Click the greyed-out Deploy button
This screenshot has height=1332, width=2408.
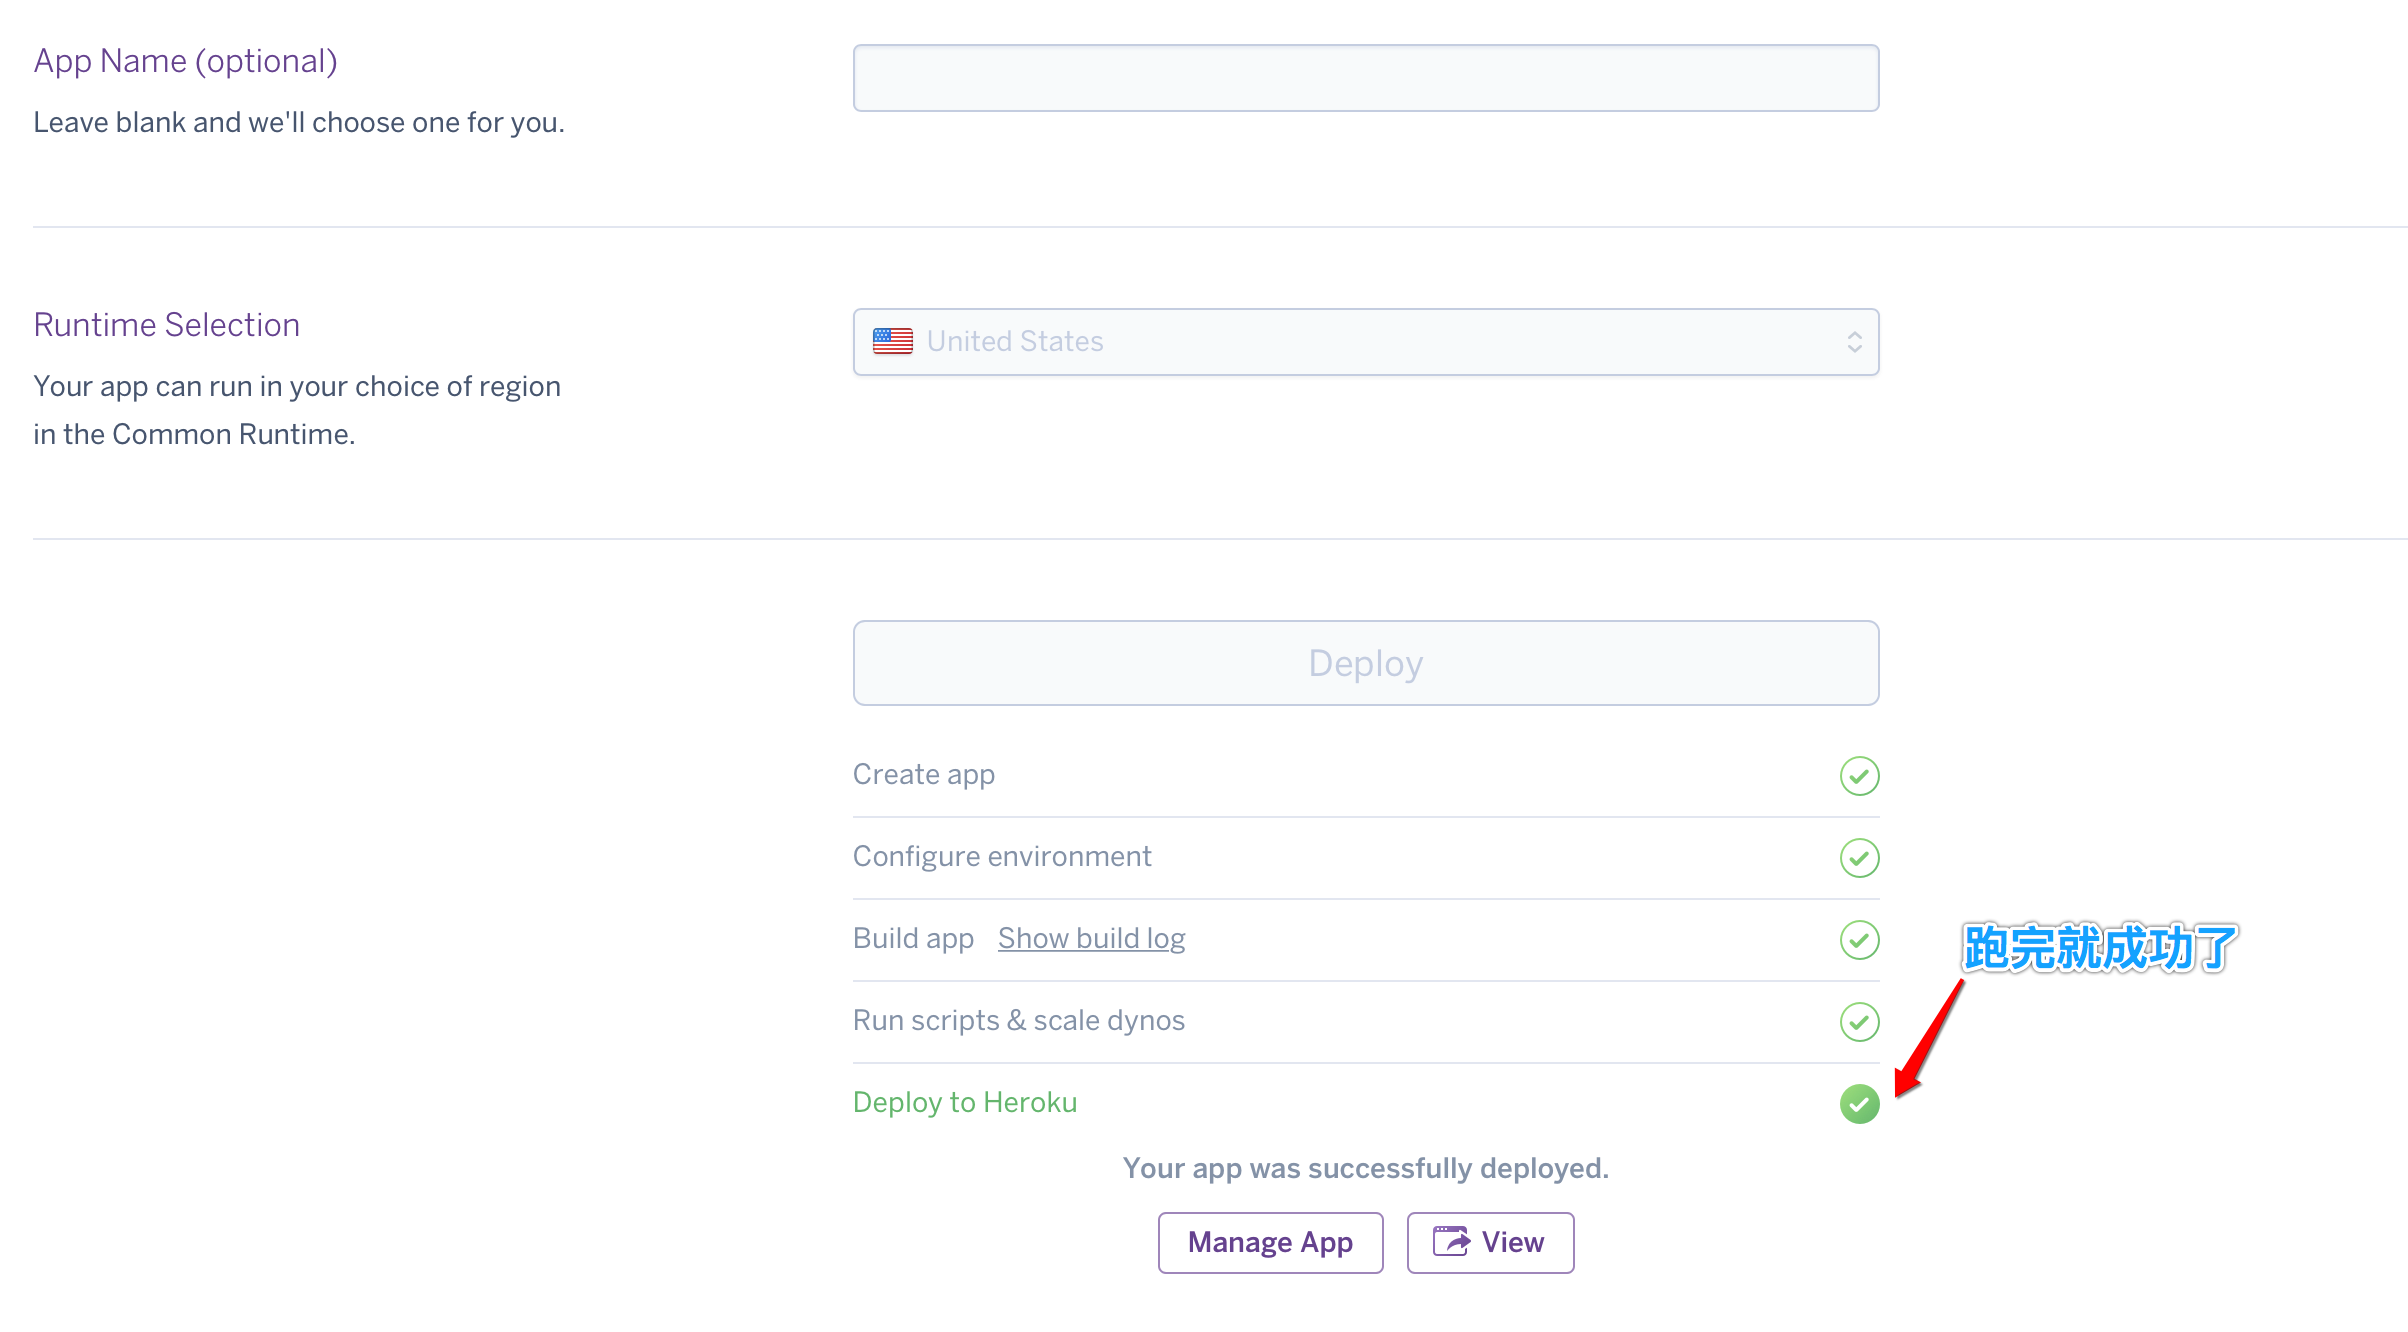click(x=1365, y=663)
